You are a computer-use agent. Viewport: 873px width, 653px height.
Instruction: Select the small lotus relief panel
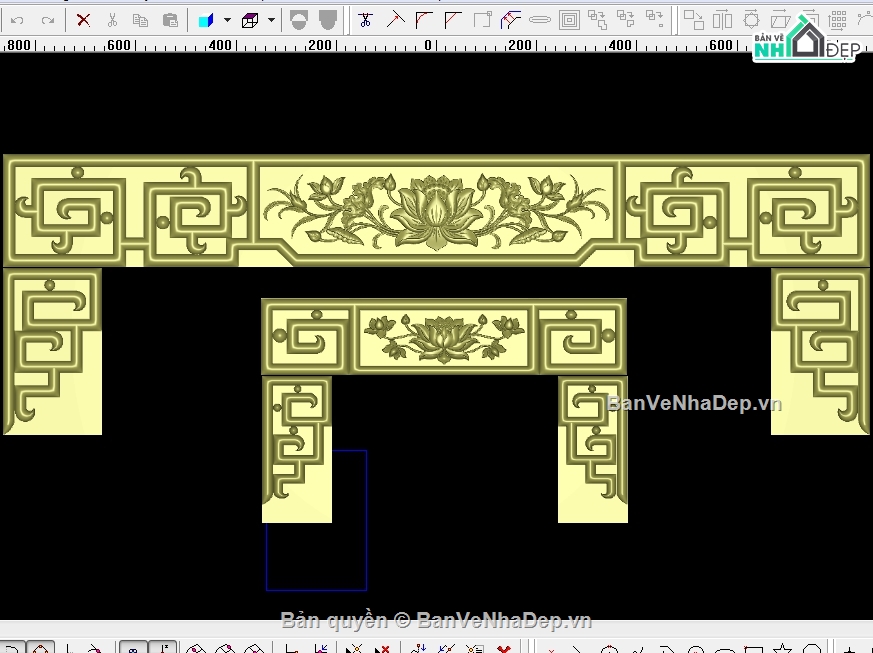tap(444, 337)
